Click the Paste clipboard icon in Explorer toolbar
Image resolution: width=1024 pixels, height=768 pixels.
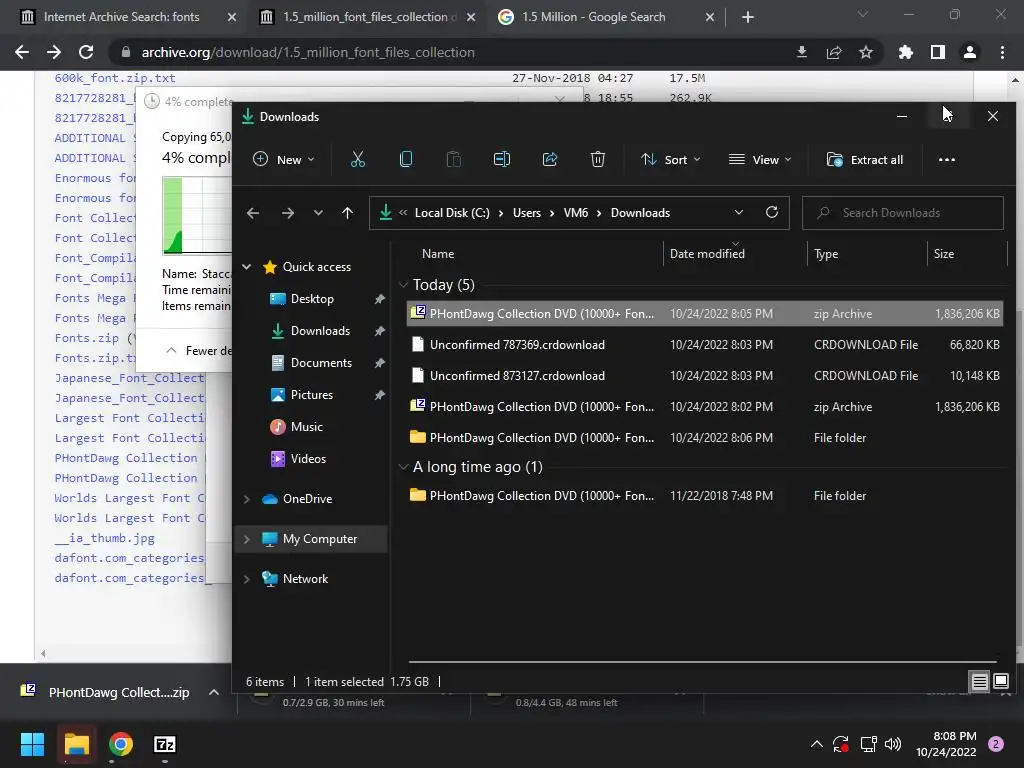click(453, 159)
